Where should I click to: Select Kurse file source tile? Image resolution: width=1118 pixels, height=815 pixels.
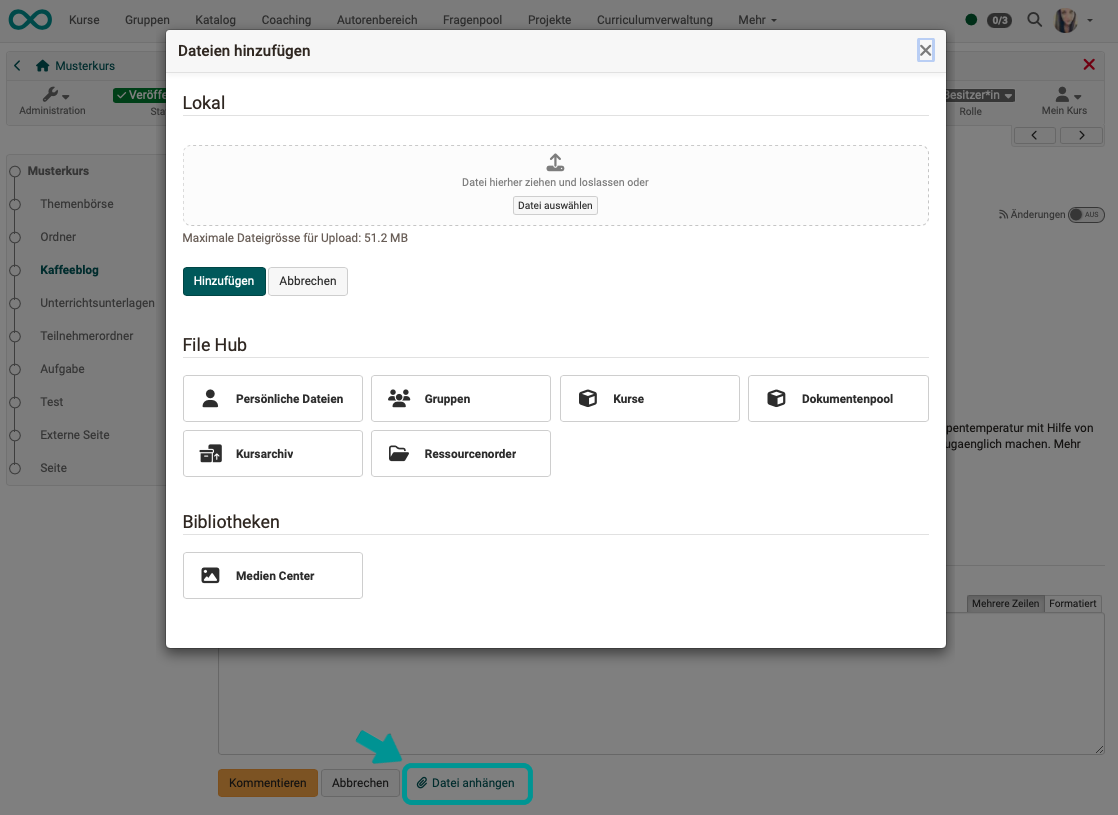[x=649, y=399]
